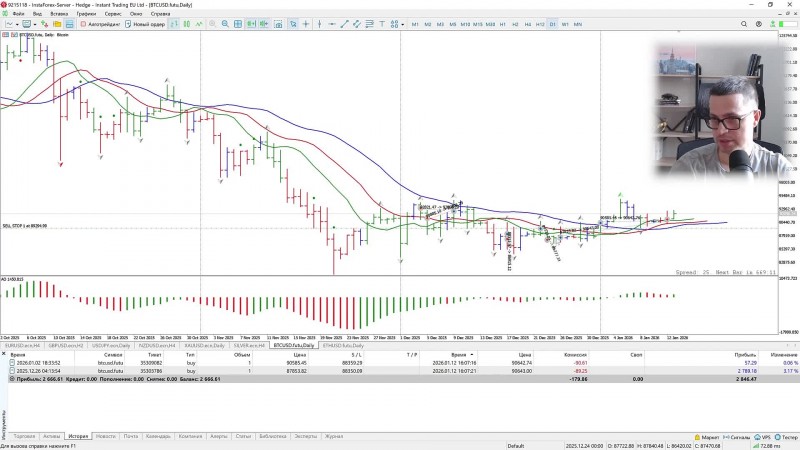Image resolution: width=800 pixels, height=450 pixels.
Task: Open the account profile icon
Action: pyautogui.click(x=759, y=24)
